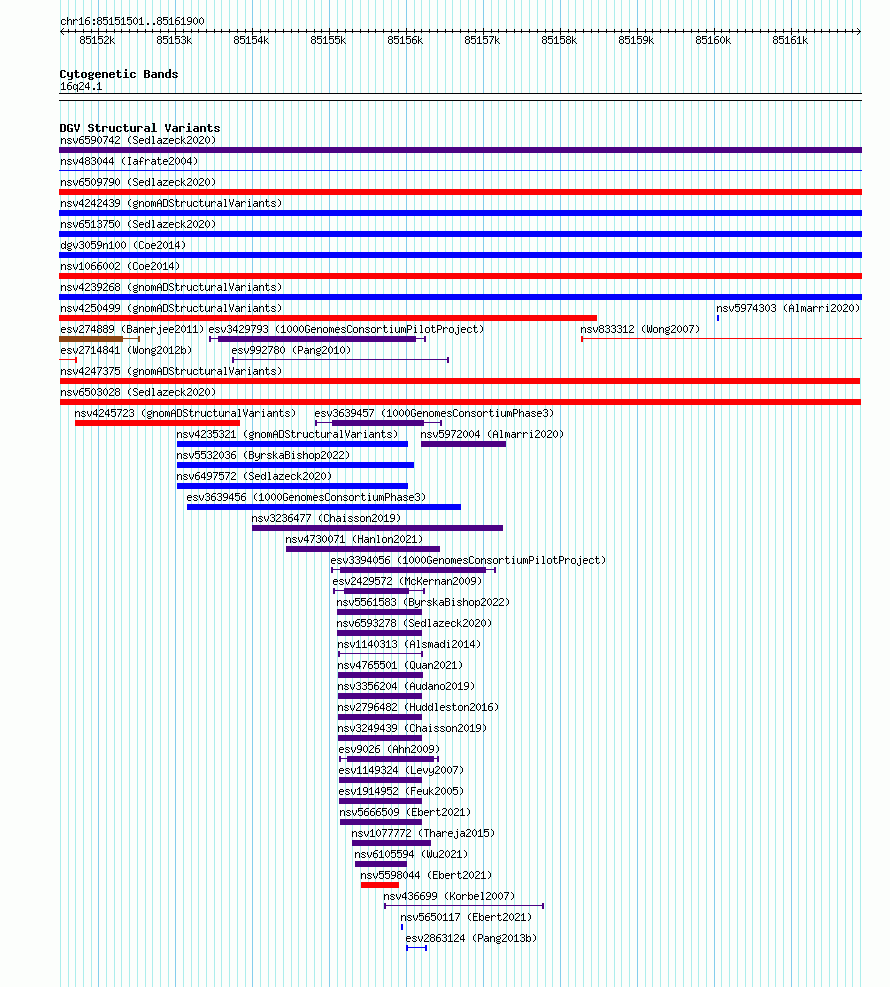Click esv1914952 (Feuk2005) label

point(401,791)
